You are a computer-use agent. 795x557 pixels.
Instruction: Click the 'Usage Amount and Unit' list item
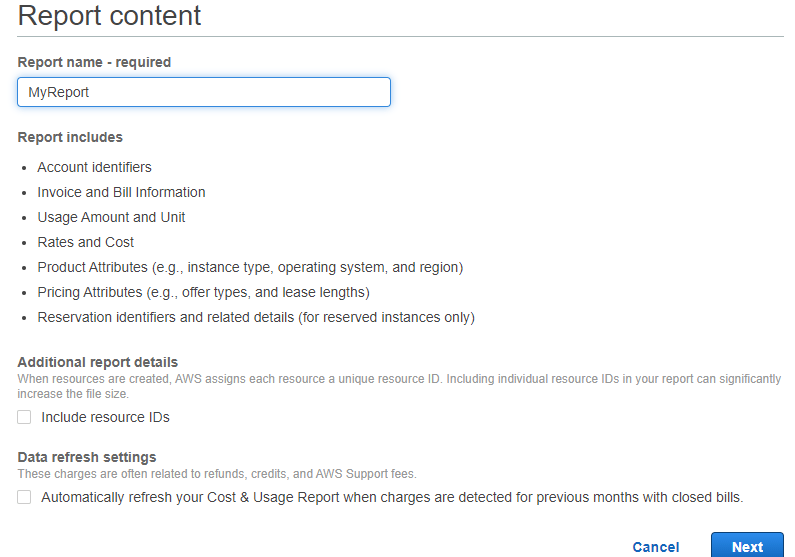point(111,217)
